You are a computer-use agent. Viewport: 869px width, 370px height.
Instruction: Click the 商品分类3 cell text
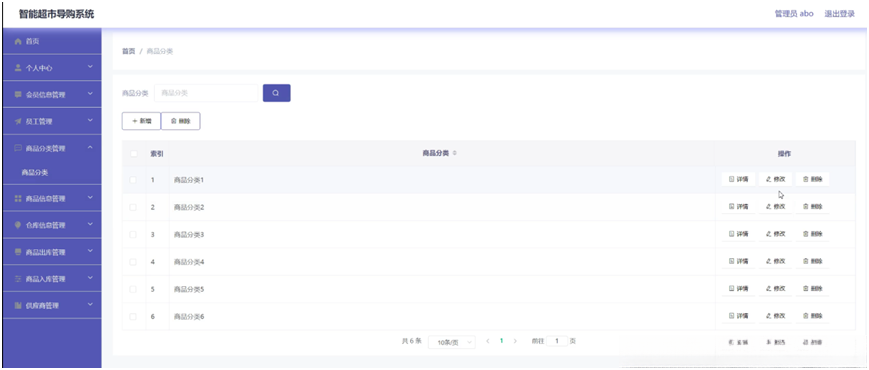[189, 235]
